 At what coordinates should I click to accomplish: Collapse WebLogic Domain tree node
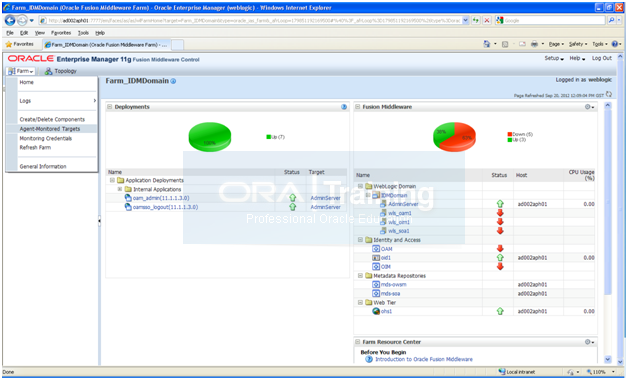360,186
